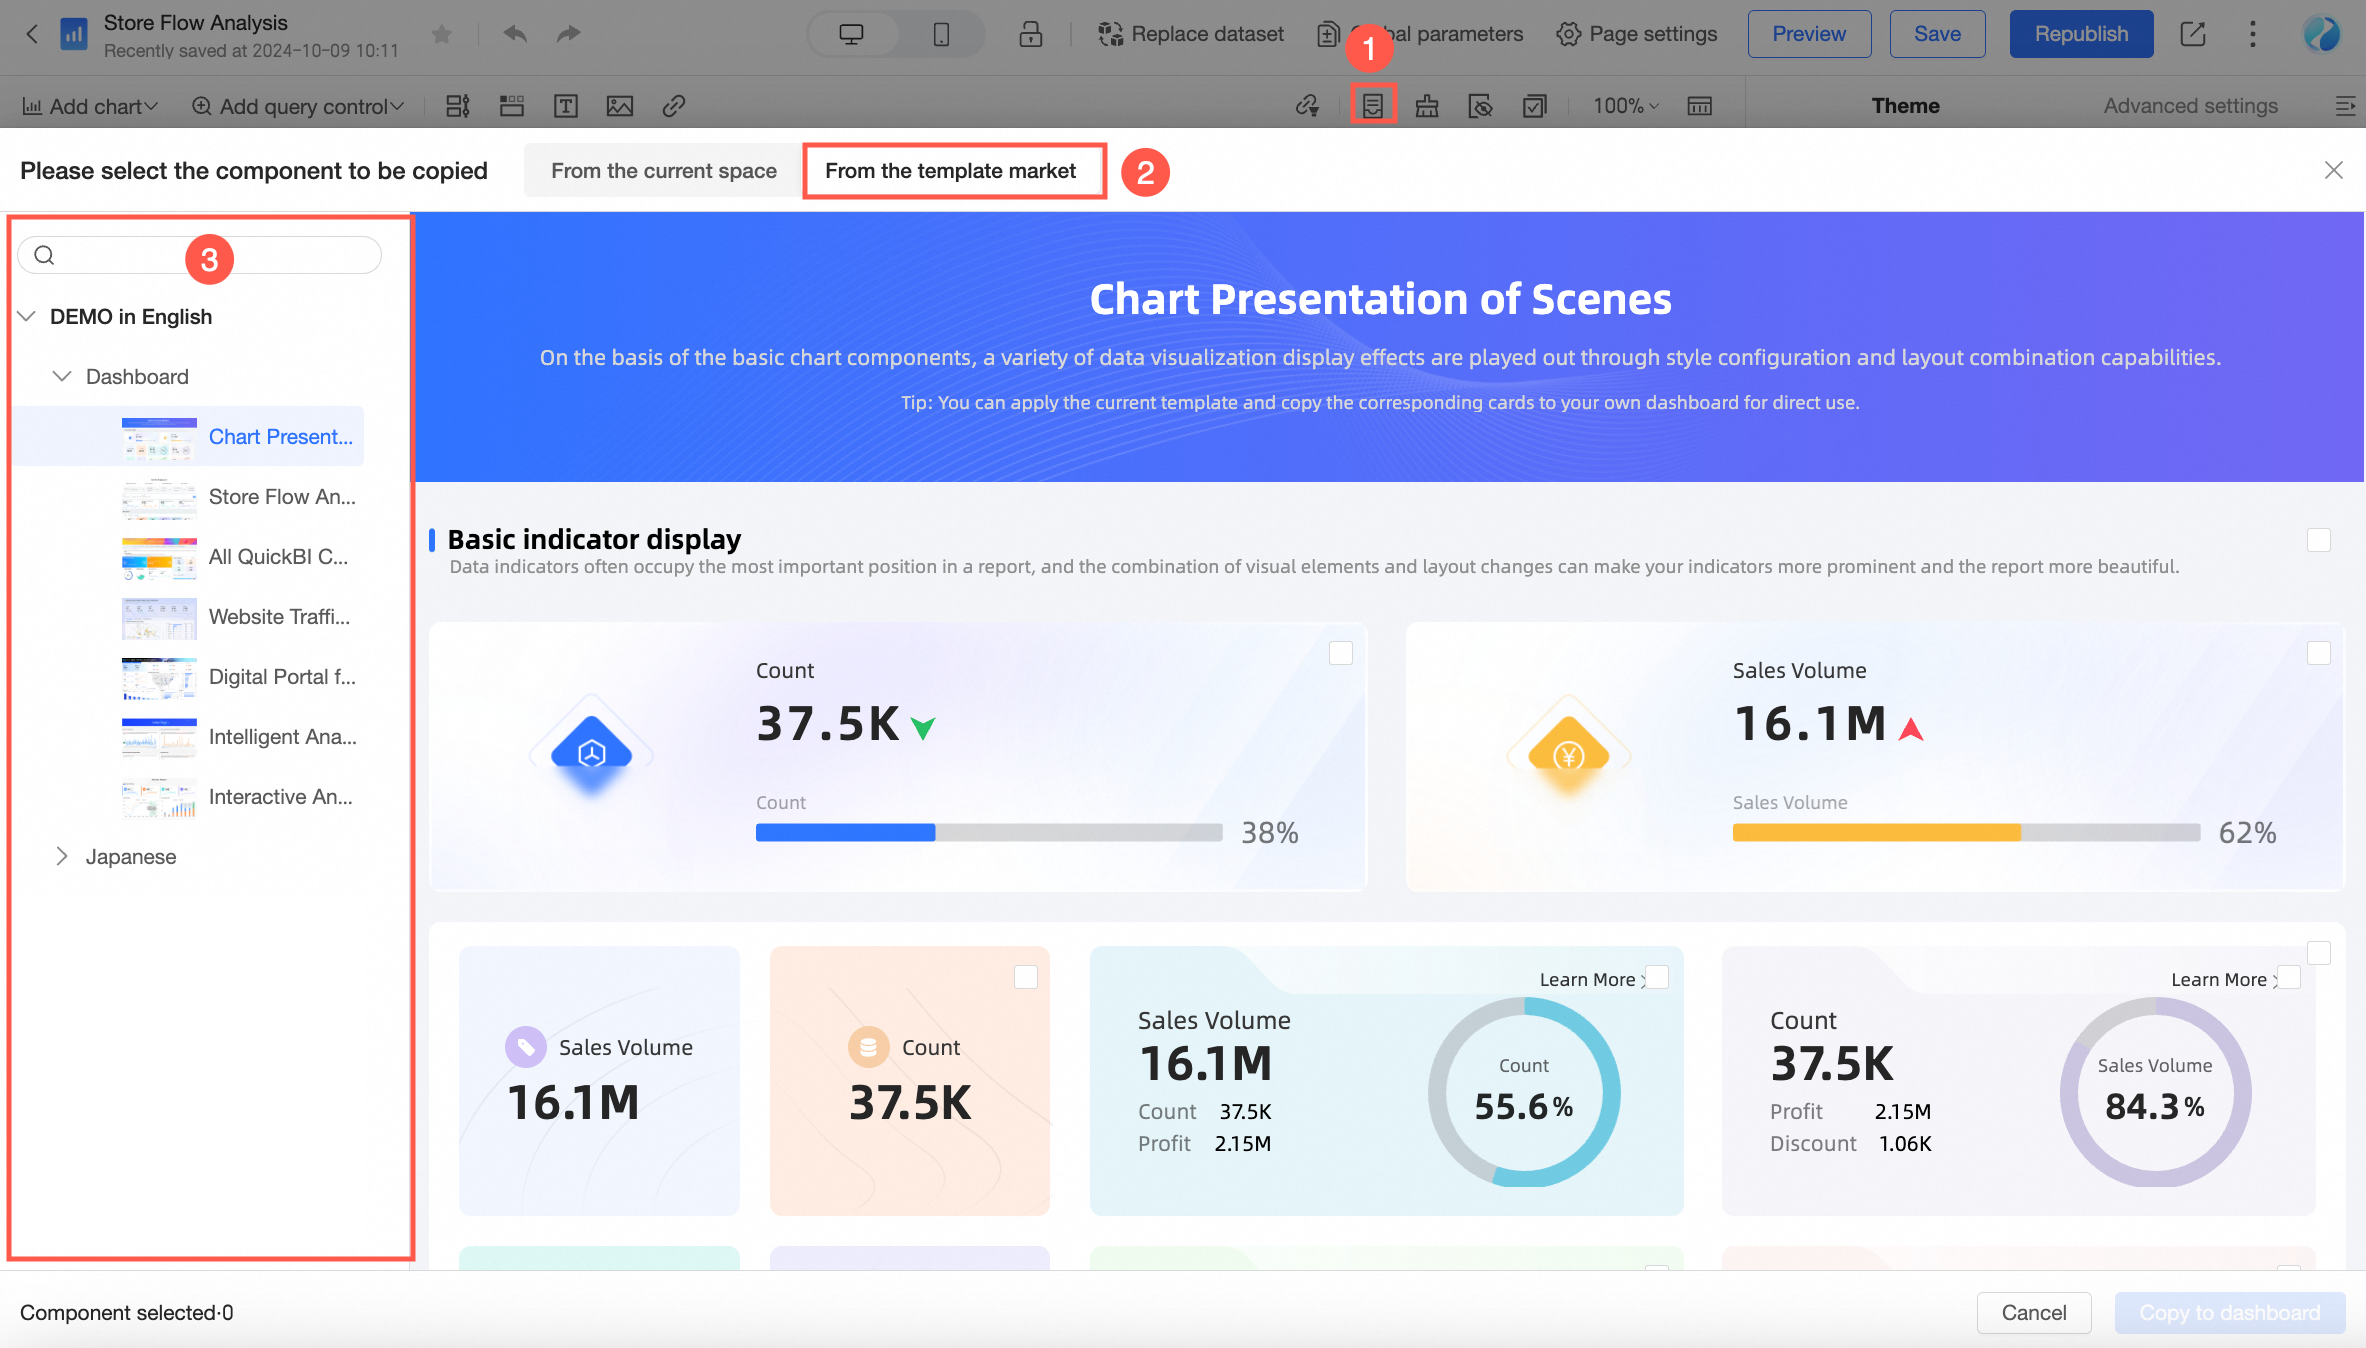Click the template search input field
Image resolution: width=2366 pixels, height=1348 pixels.
[200, 255]
